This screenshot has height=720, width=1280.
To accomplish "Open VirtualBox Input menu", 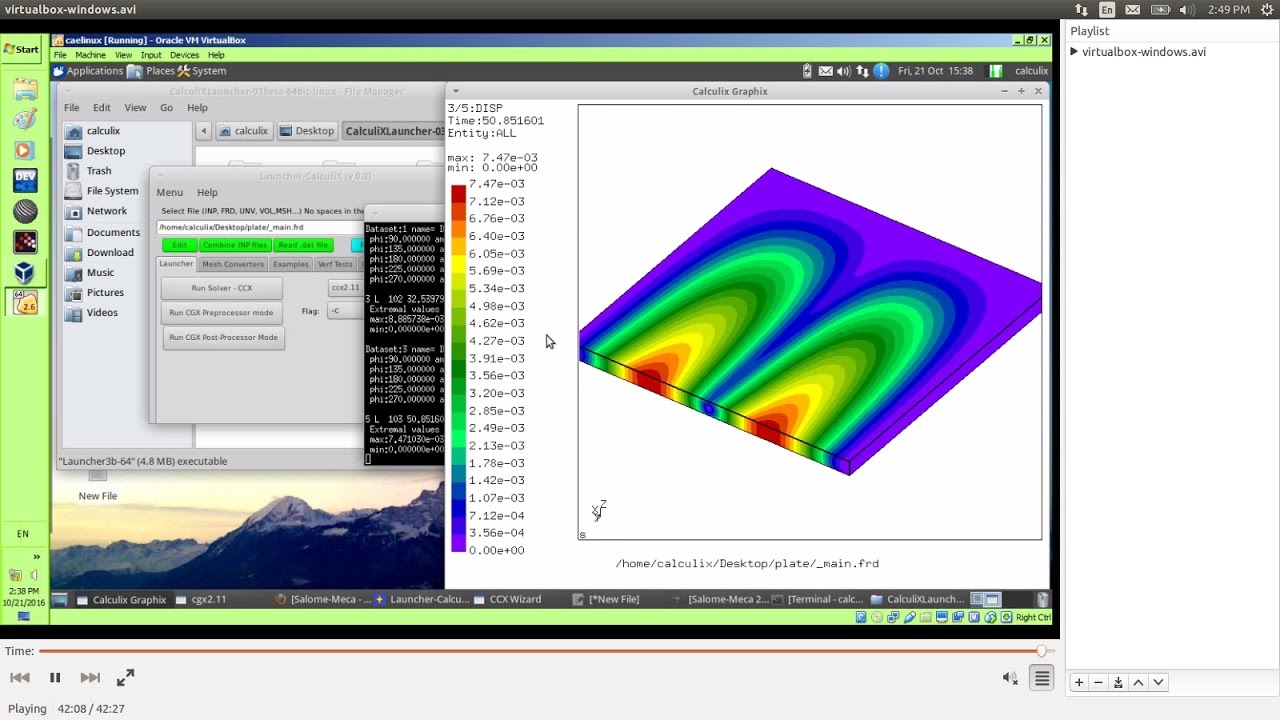I will (x=151, y=55).
